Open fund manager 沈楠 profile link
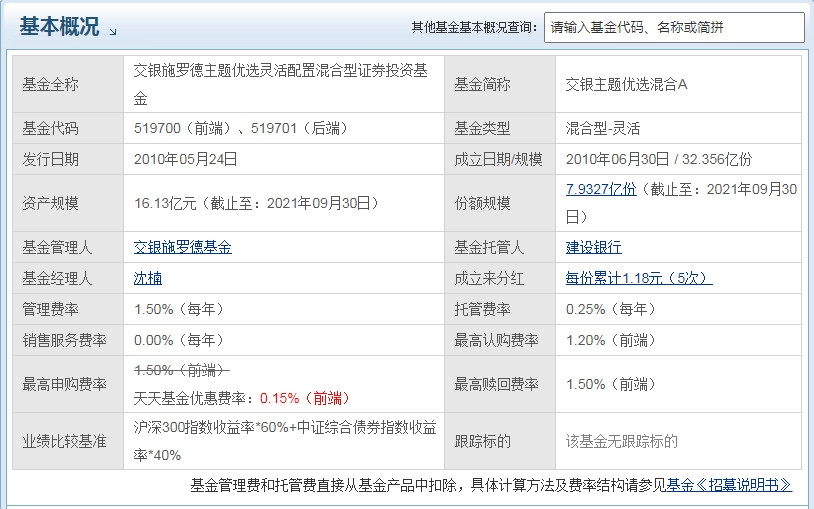814x509 pixels. pos(147,278)
